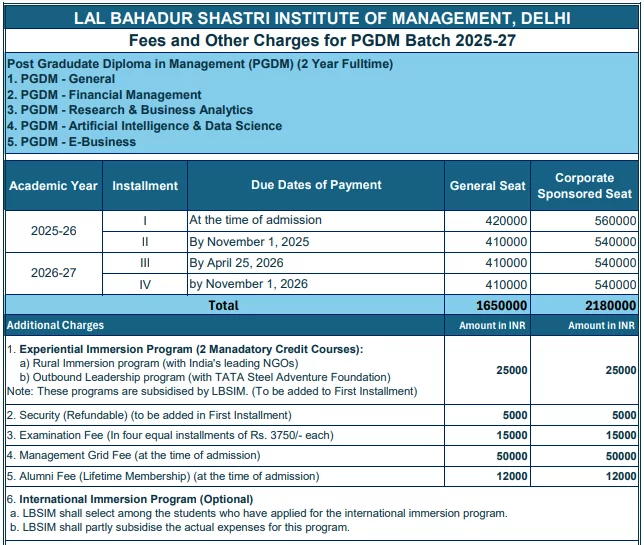Screen dimensions: 644x545
Task: Click the institute name title at the top
Action: point(322,17)
